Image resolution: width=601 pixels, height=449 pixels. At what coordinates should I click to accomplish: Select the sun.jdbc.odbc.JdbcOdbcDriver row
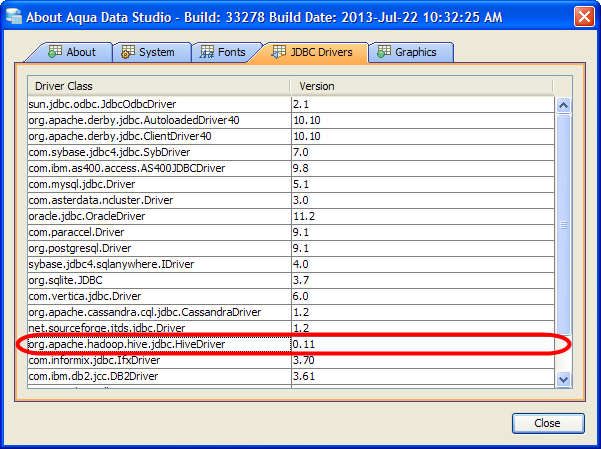(x=291, y=104)
